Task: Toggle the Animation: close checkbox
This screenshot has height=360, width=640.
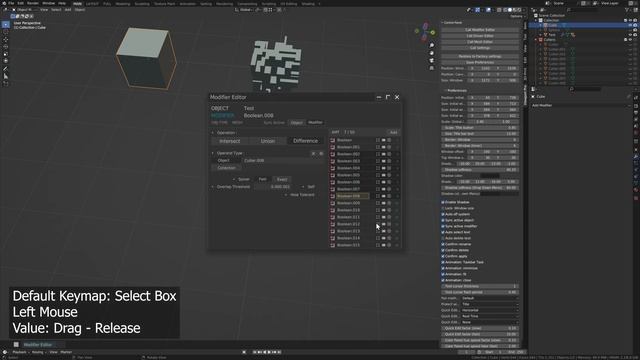Action: pos(443,280)
